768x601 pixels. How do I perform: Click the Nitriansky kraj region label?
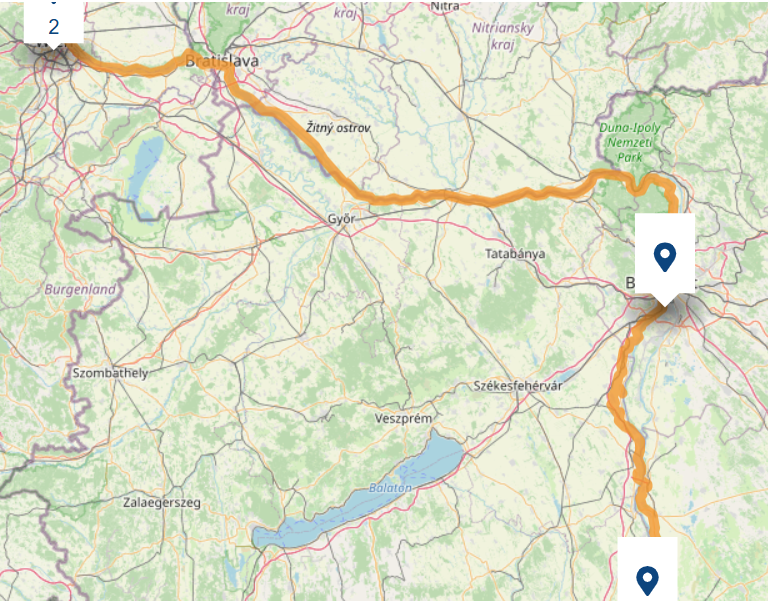pos(503,36)
